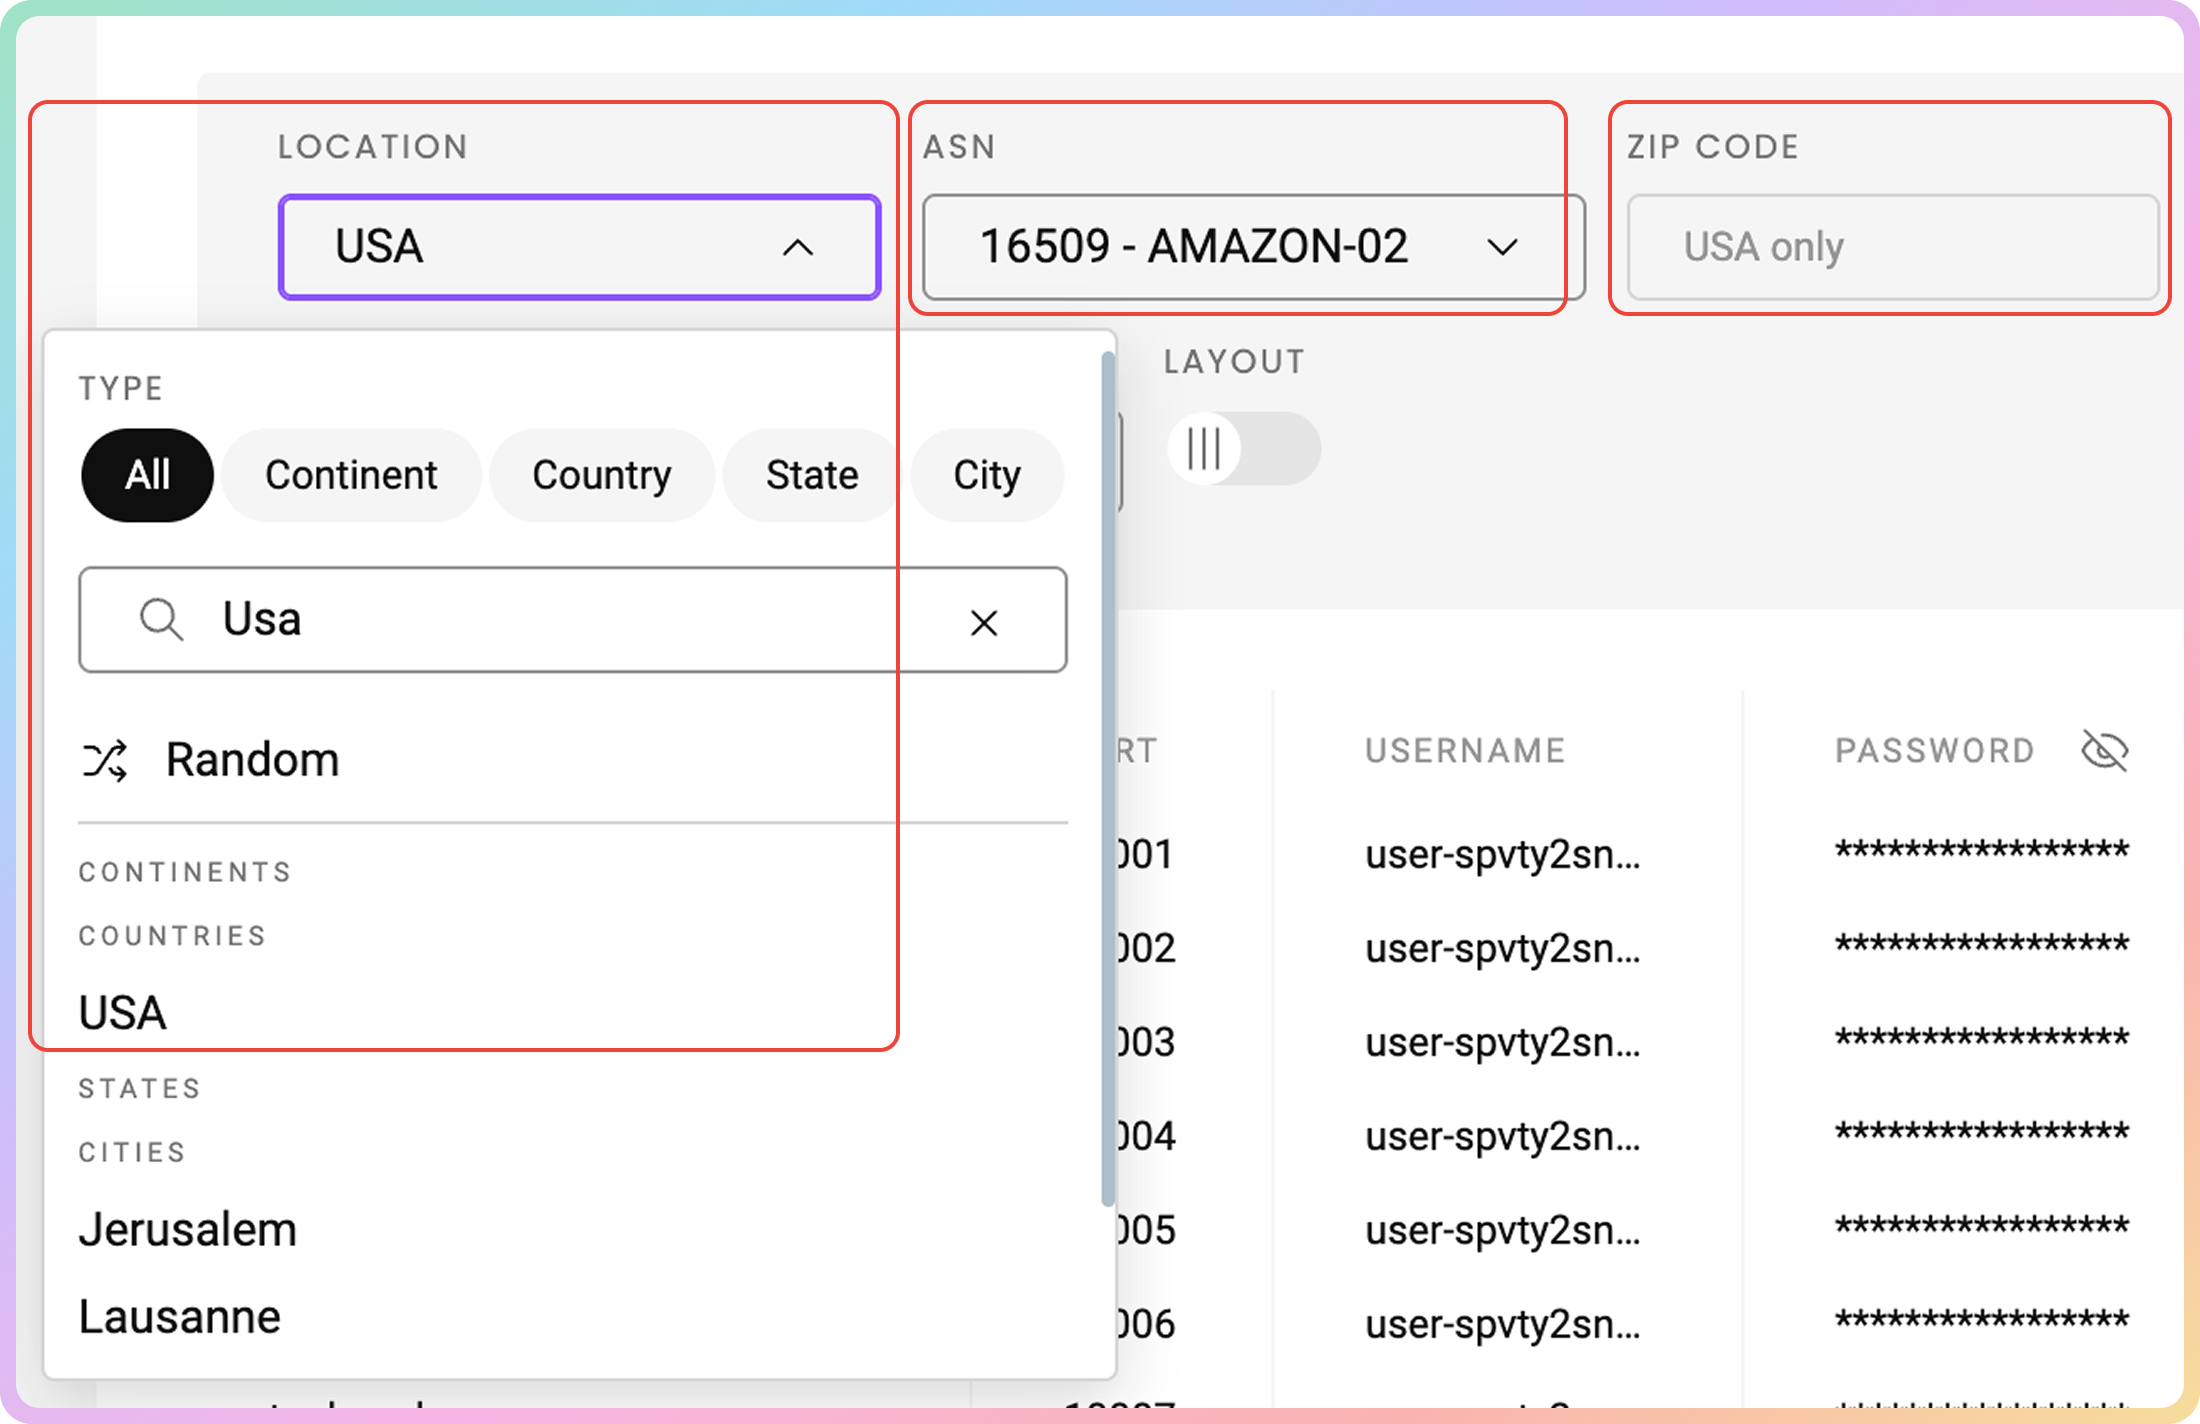Image resolution: width=2200 pixels, height=1424 pixels.
Task: Filter by Country type
Action: point(601,475)
